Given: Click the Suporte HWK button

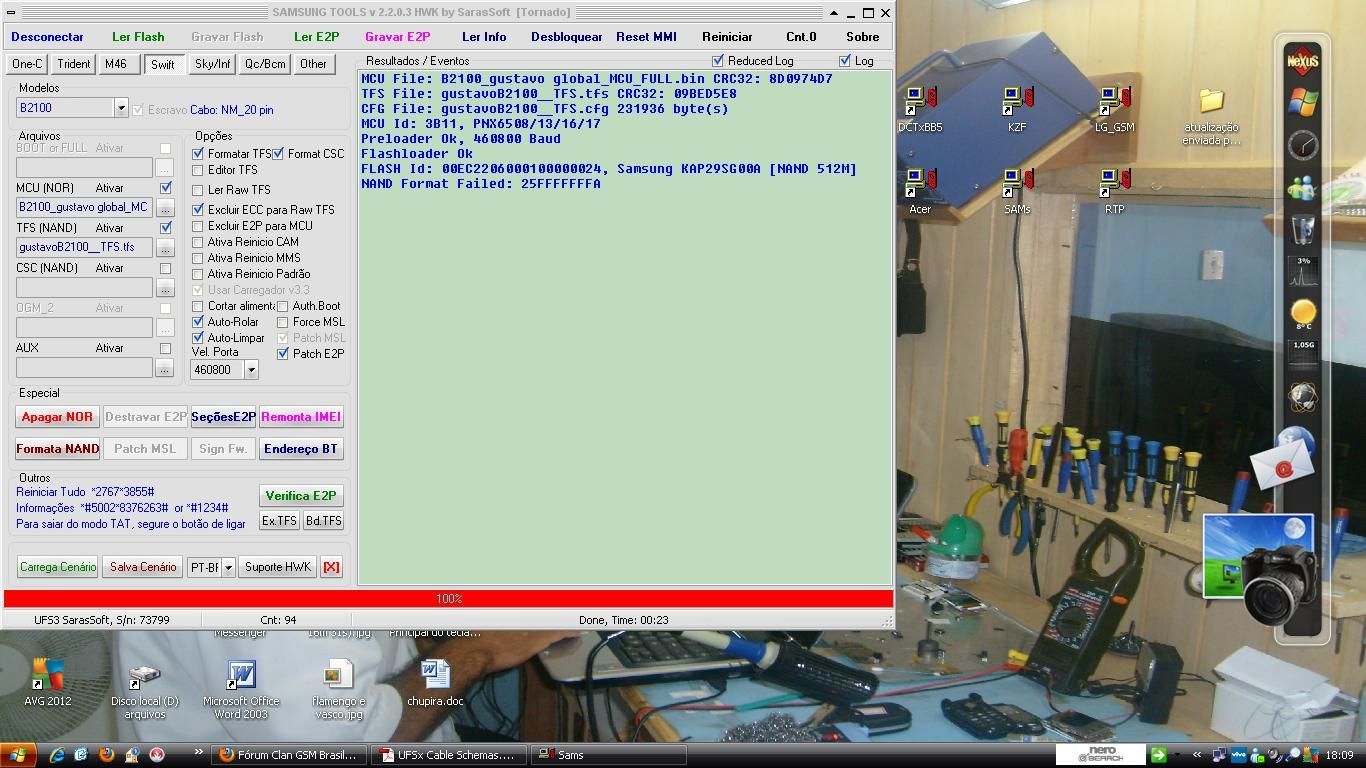Looking at the screenshot, I should [278, 567].
